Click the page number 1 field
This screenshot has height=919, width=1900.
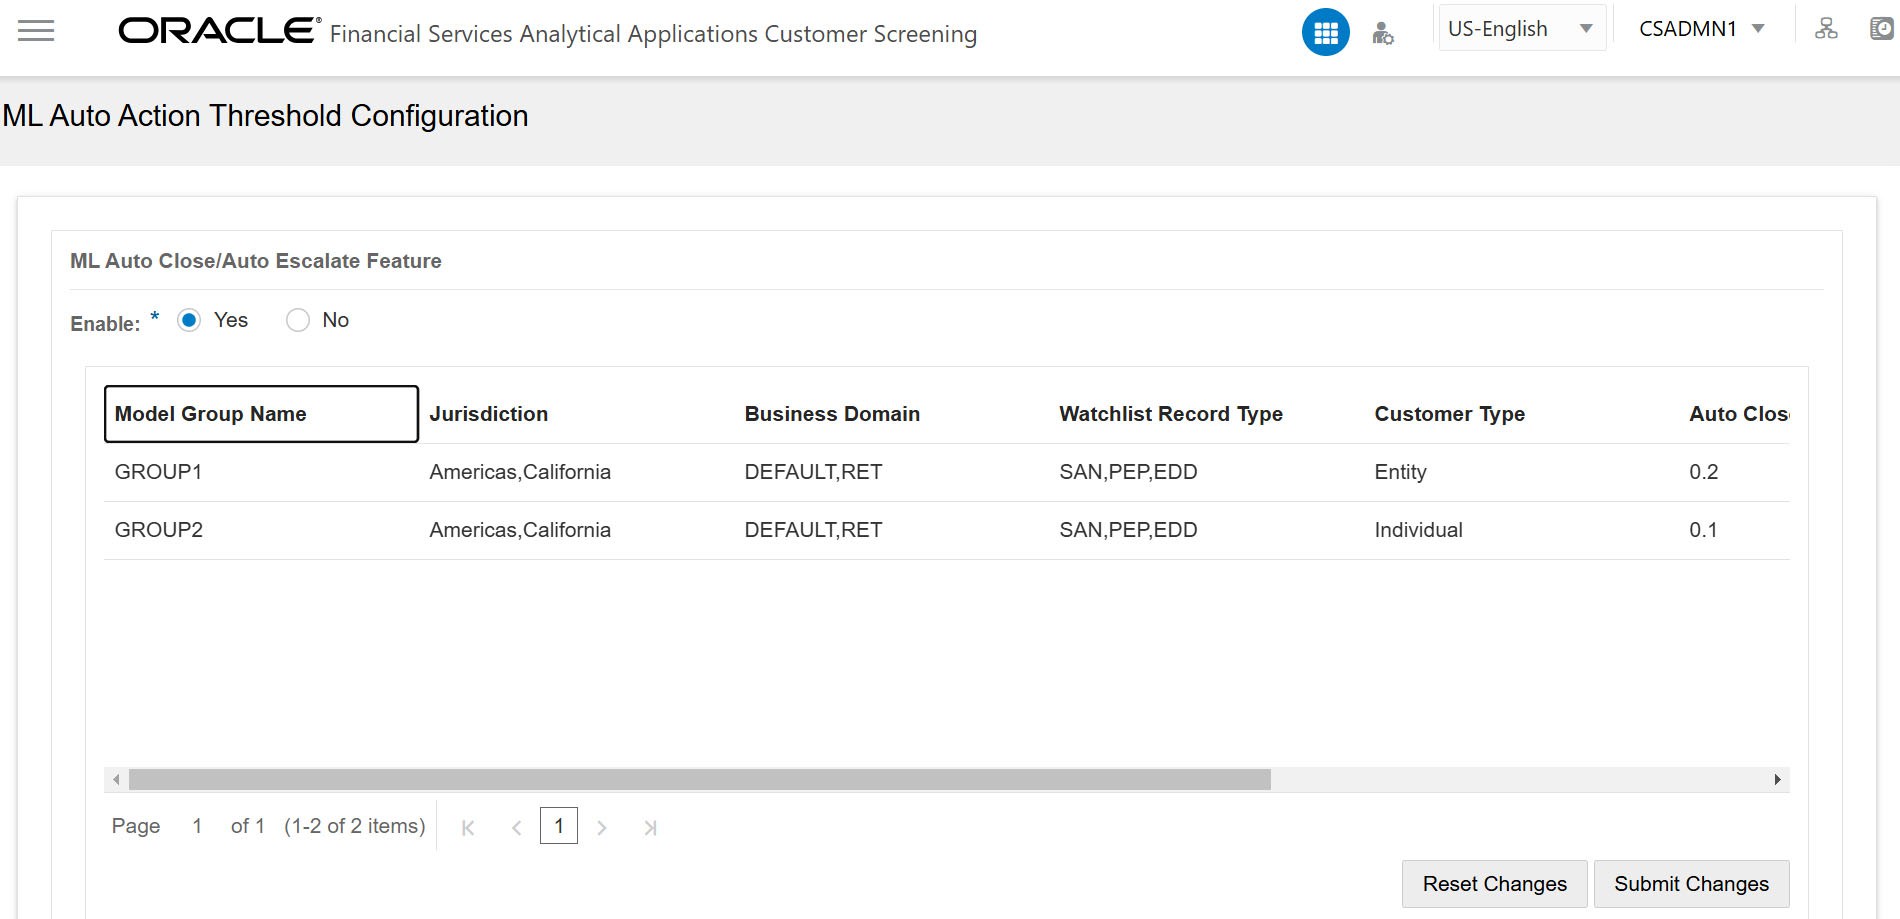pyautogui.click(x=558, y=826)
